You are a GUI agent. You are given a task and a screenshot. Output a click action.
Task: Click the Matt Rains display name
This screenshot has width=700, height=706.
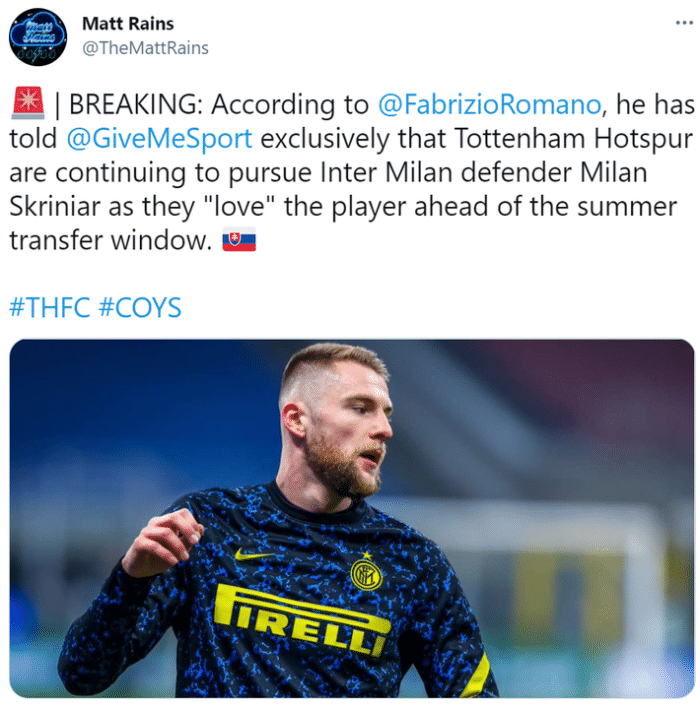128,23
